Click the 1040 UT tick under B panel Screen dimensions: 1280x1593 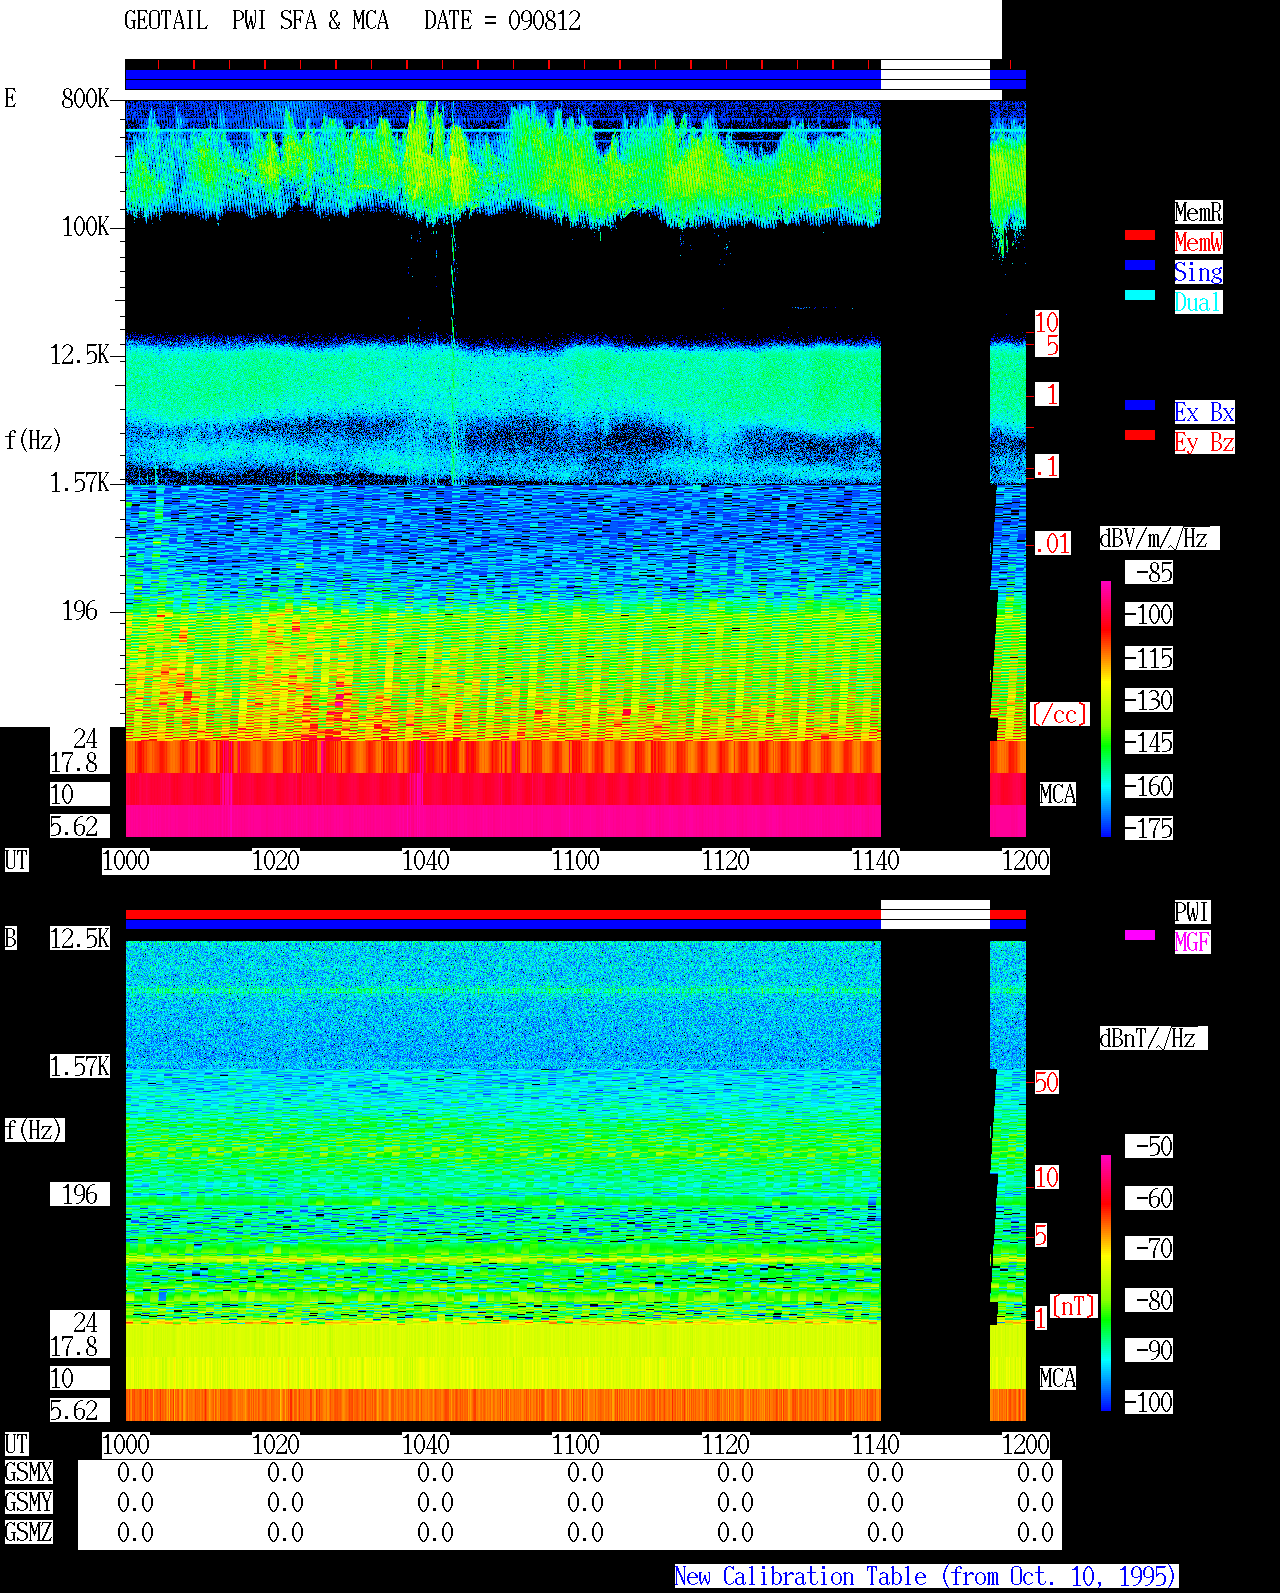click(x=426, y=1445)
